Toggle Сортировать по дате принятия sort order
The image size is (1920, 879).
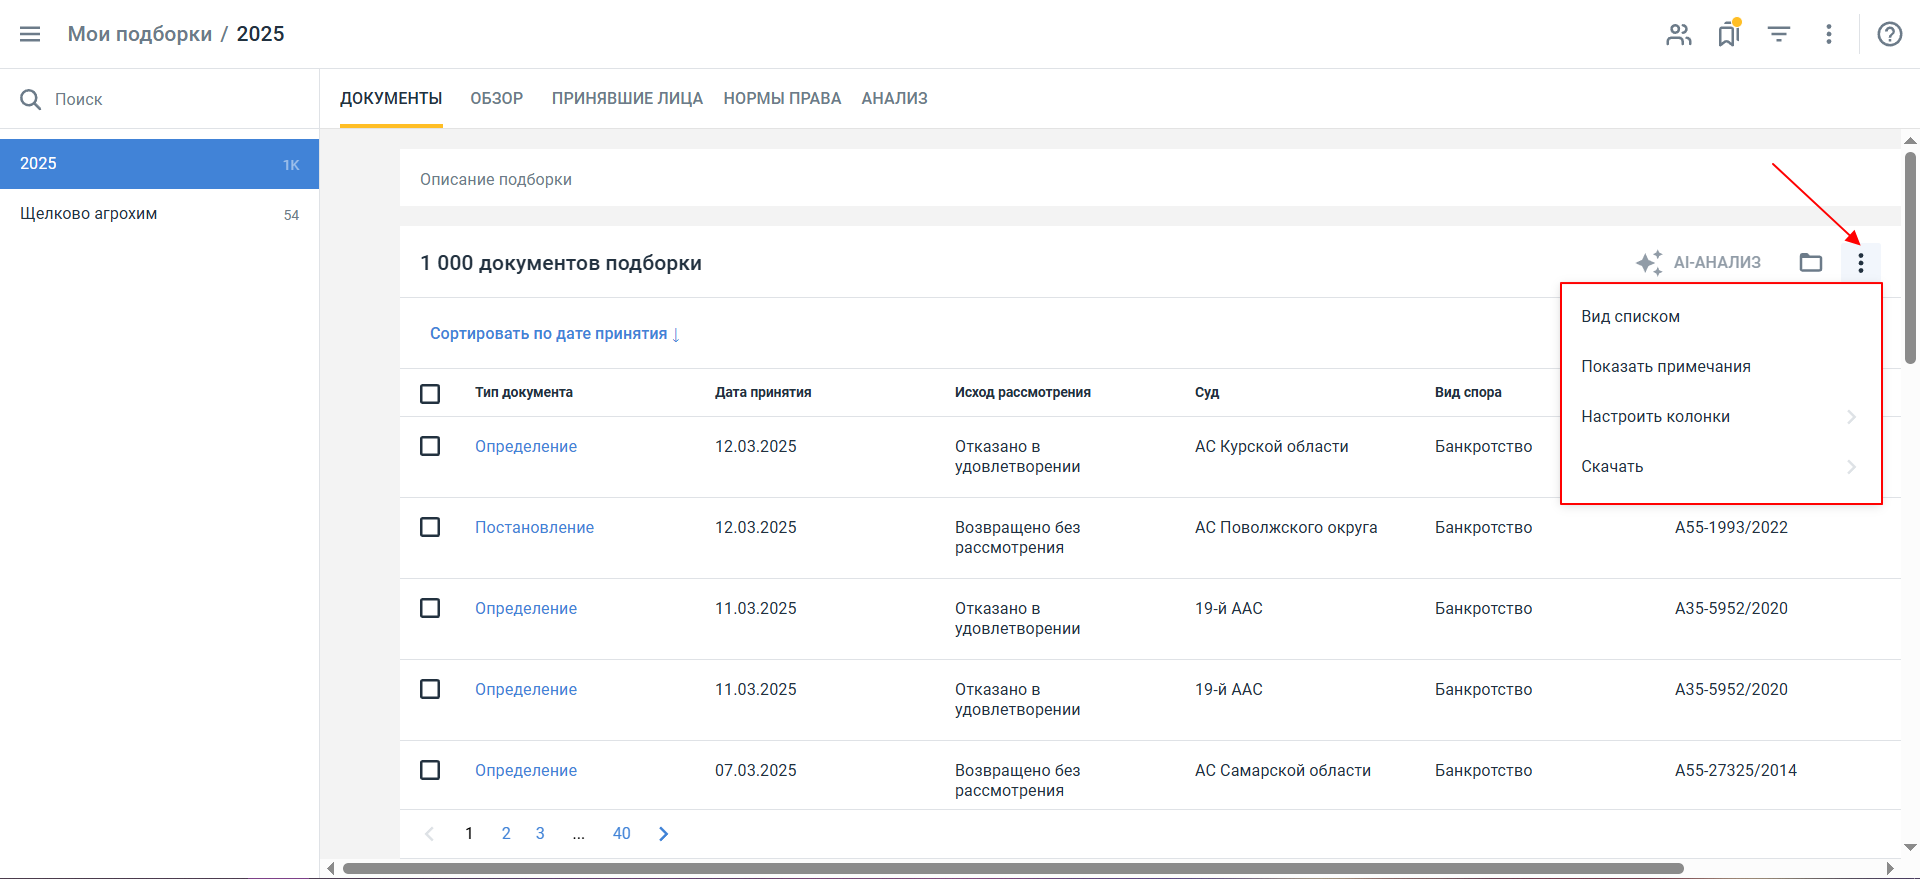pos(554,334)
